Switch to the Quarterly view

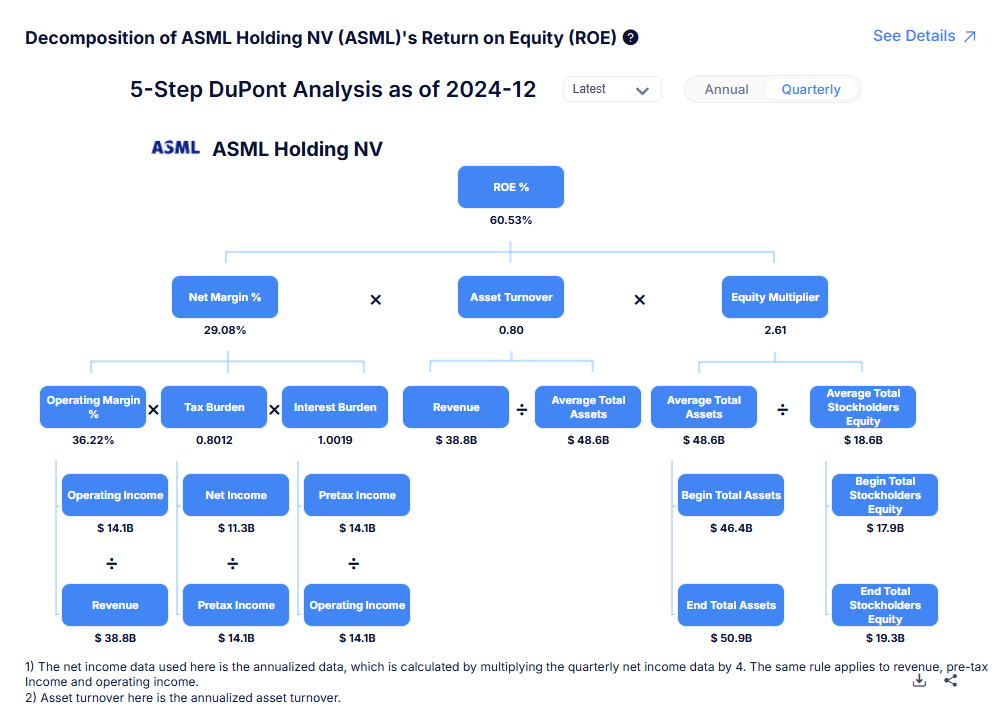point(811,90)
